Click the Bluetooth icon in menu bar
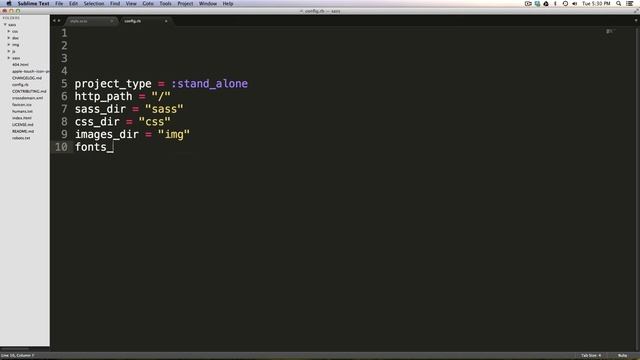This screenshot has height=360, width=640. click(x=555, y=3)
